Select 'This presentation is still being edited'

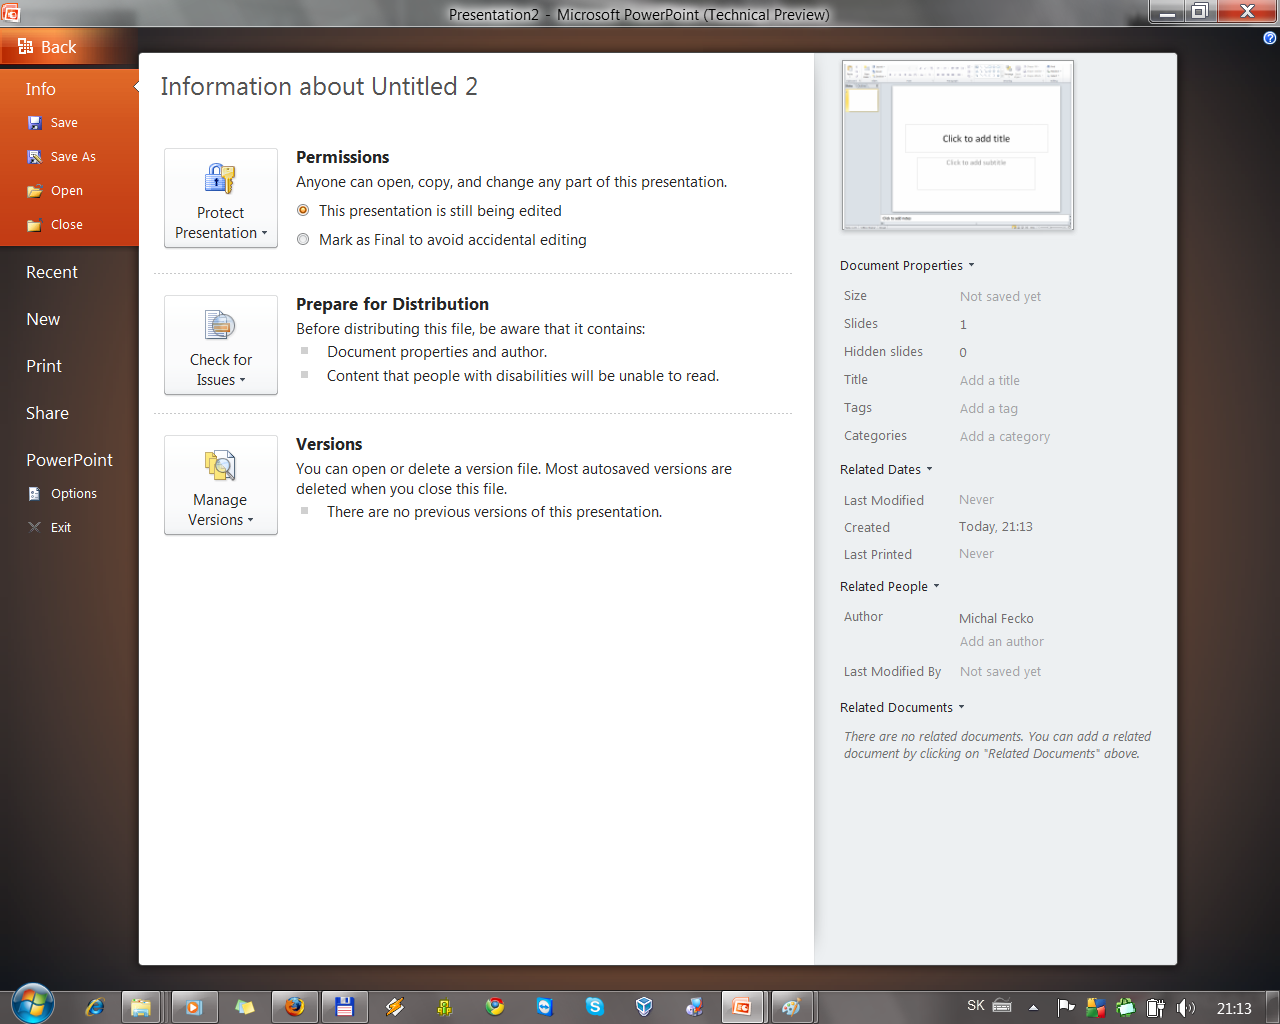(x=303, y=211)
